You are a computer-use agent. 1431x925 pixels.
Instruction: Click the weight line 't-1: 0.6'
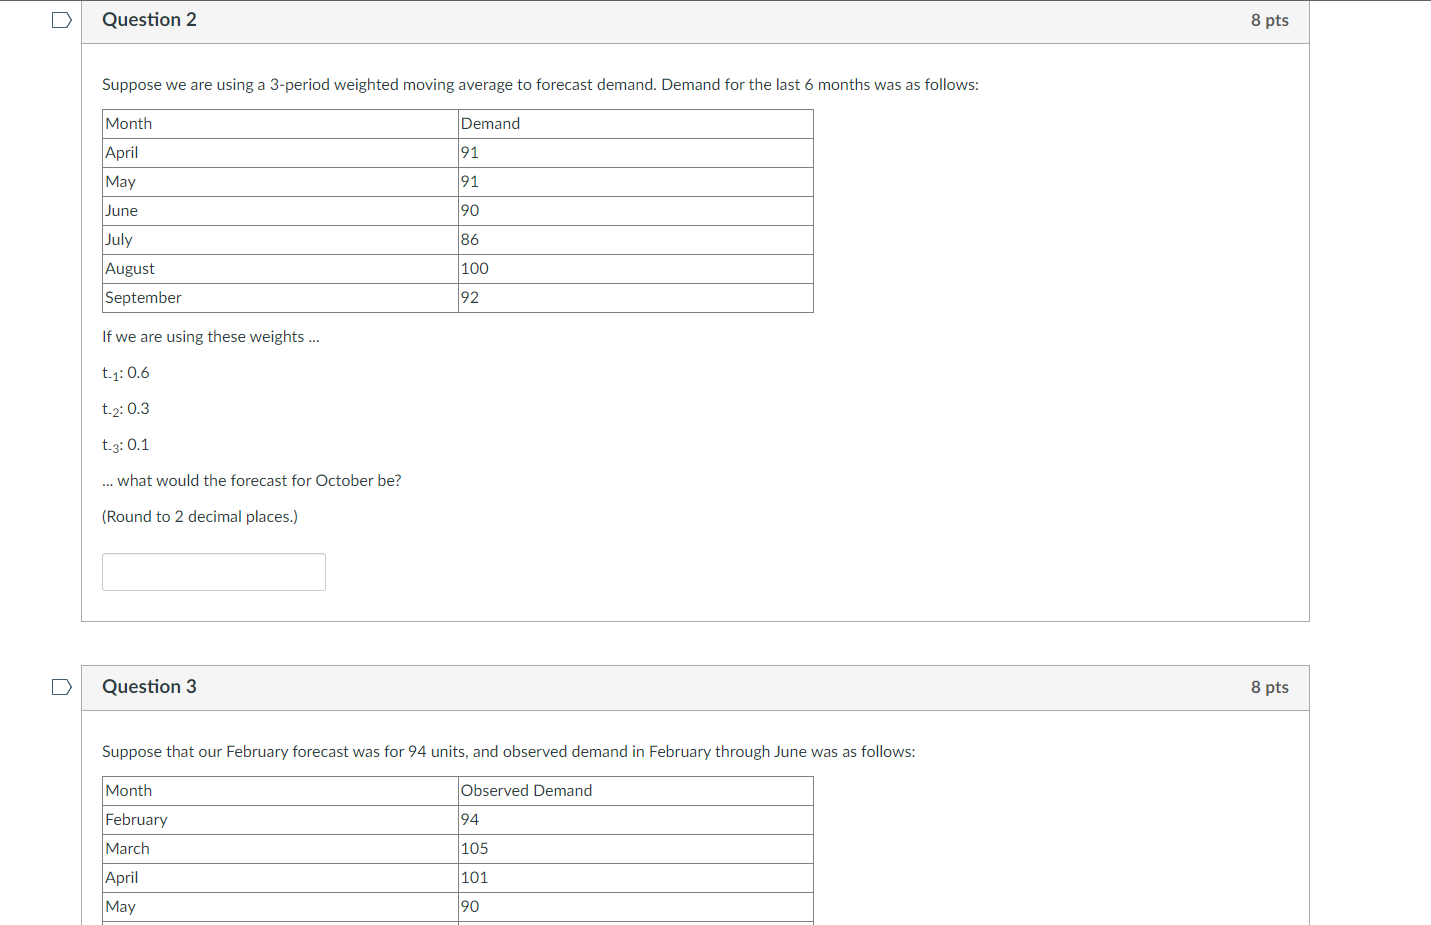tap(126, 373)
